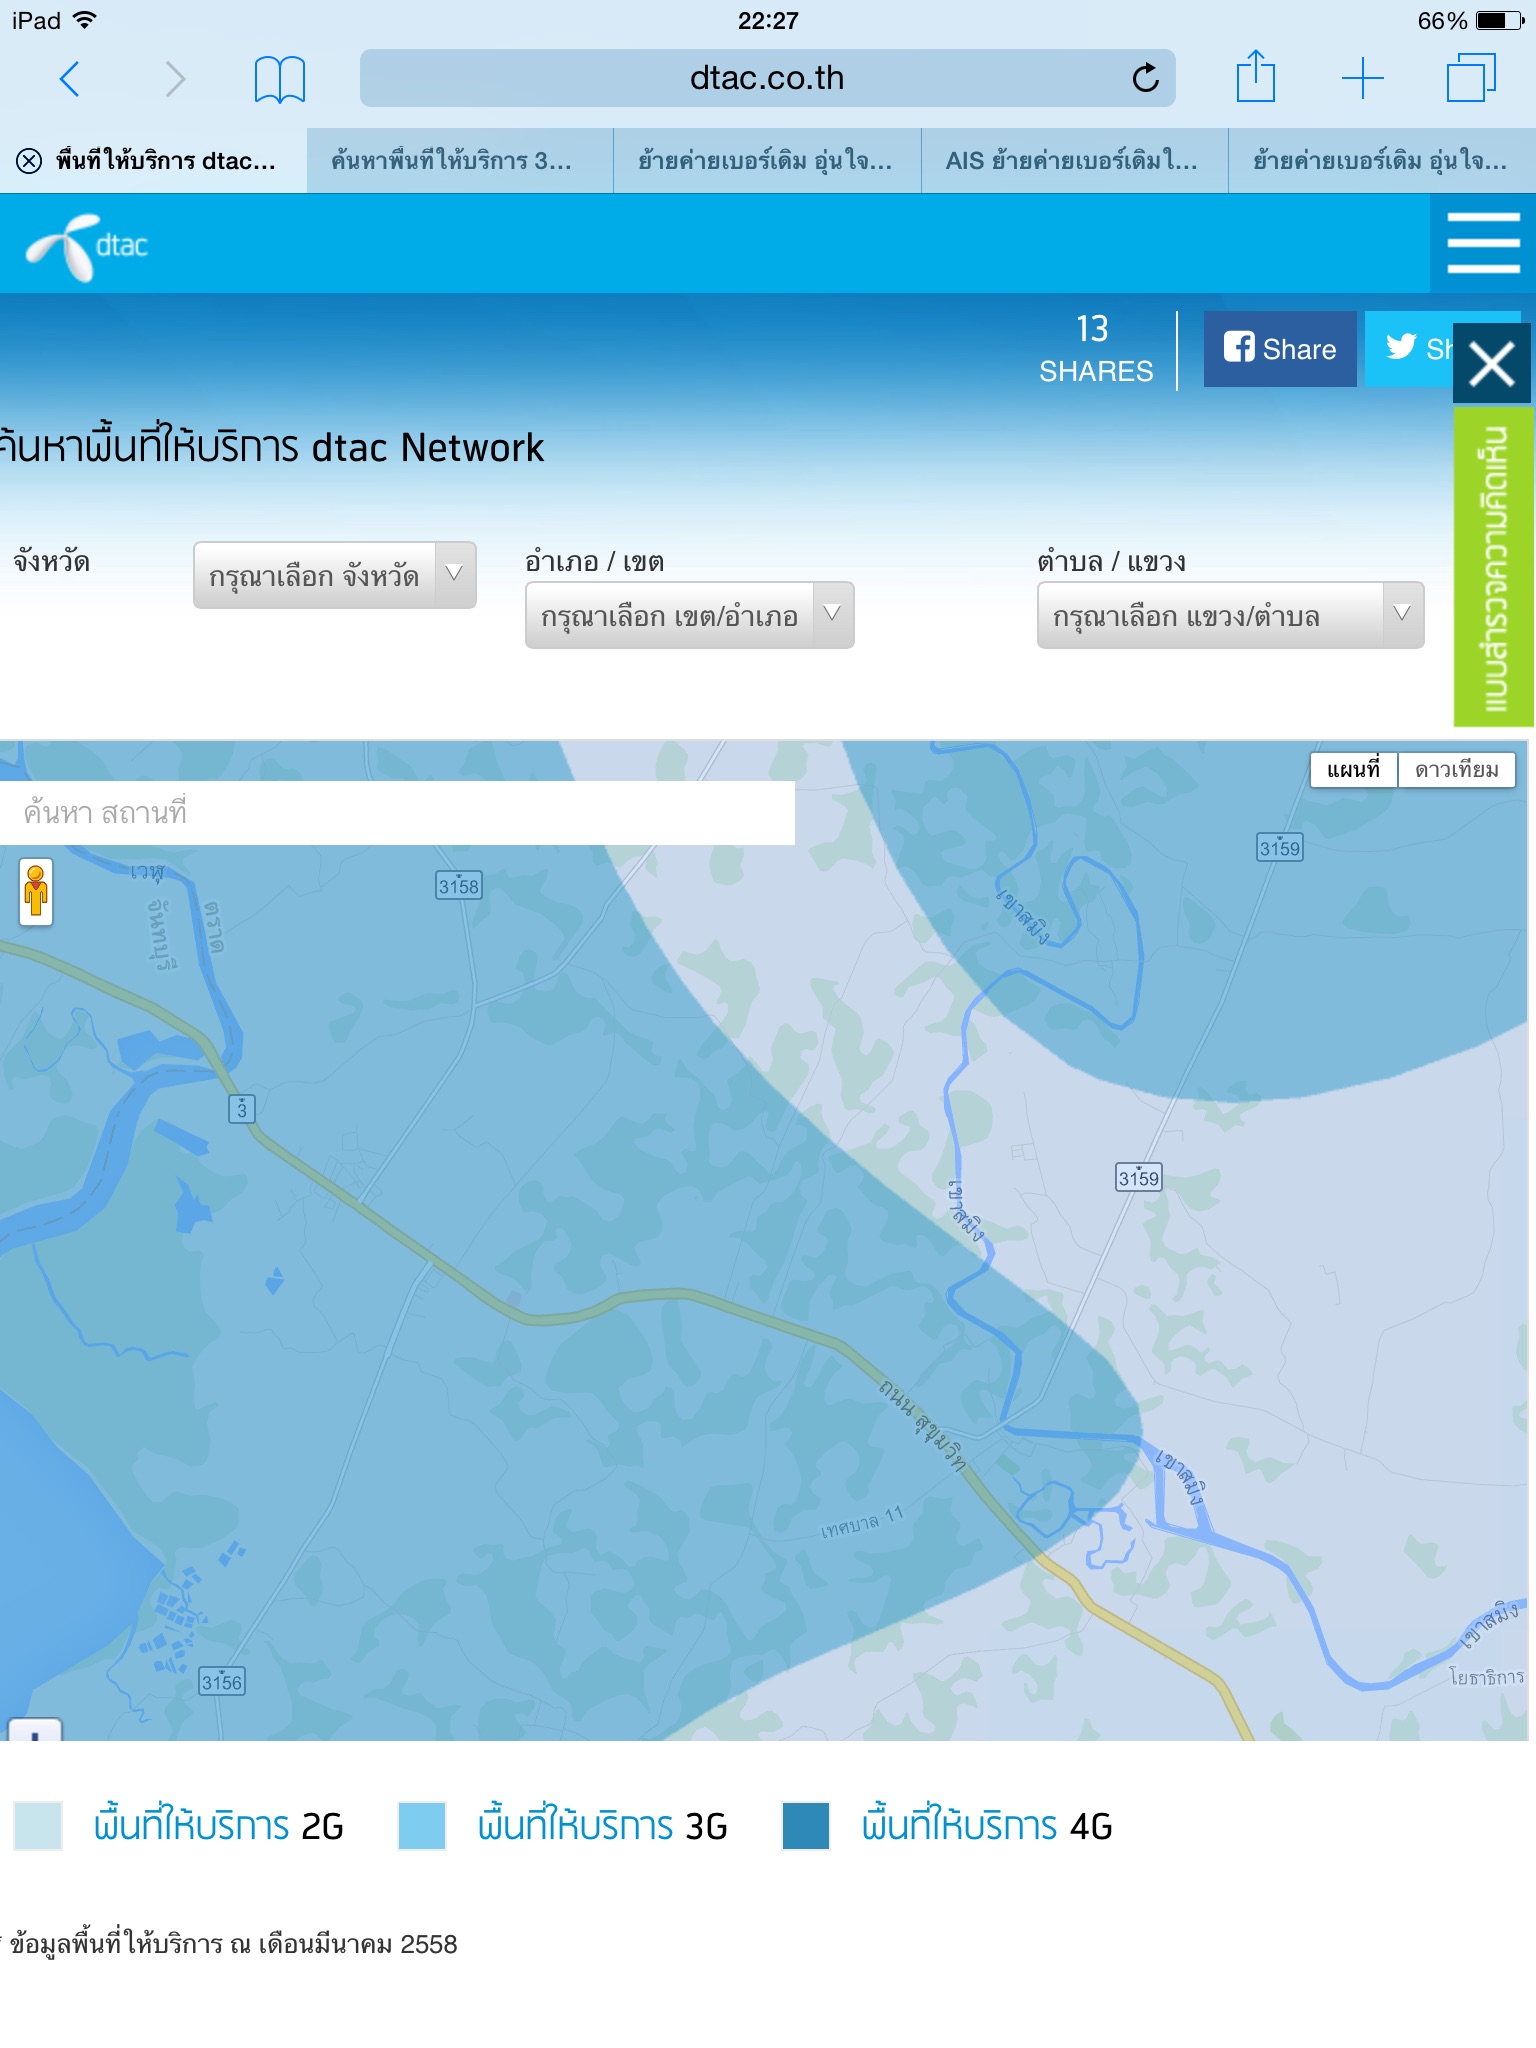Click the 3158 road marker on map
Viewport: 1536px width, 2048px height.
tap(459, 886)
